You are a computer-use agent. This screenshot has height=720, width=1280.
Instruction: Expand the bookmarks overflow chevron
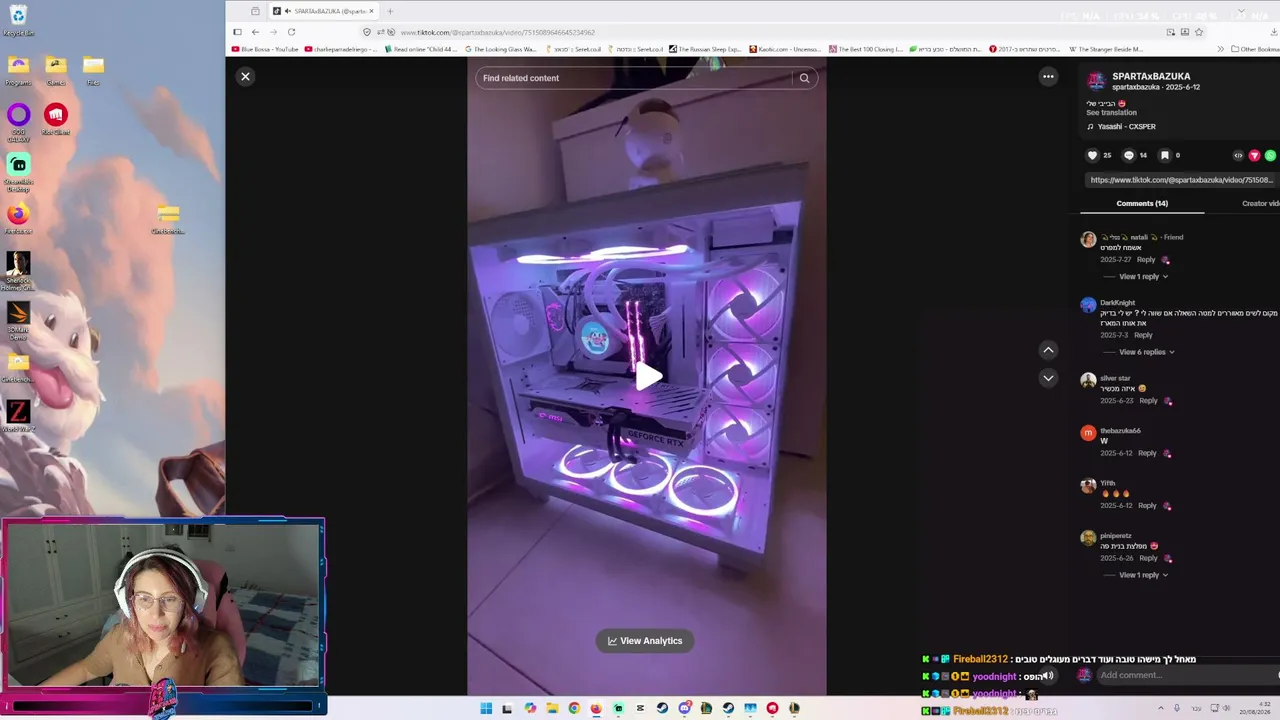coord(1220,49)
